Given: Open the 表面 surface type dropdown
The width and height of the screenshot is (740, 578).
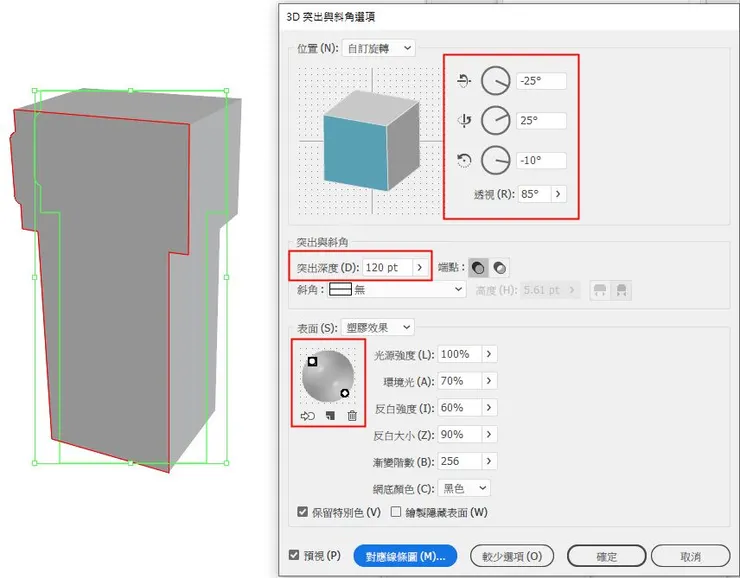Looking at the screenshot, I should 378,327.
